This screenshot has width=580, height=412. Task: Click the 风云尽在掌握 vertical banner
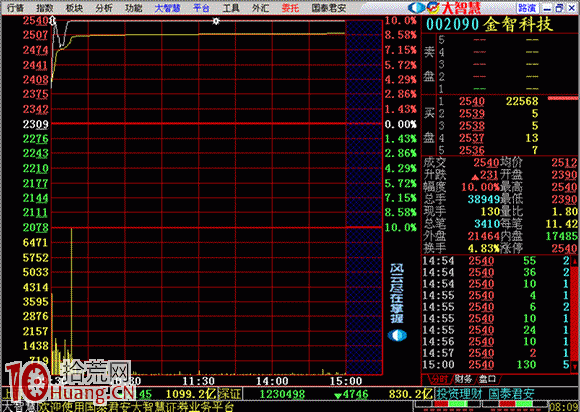point(397,293)
